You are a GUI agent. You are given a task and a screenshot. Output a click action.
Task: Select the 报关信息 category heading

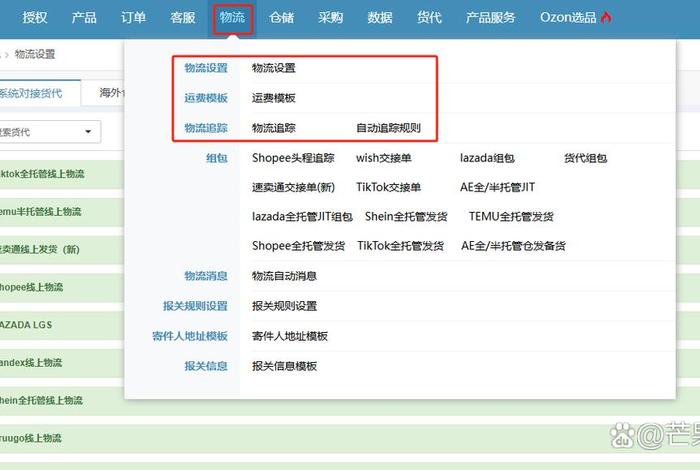(206, 366)
